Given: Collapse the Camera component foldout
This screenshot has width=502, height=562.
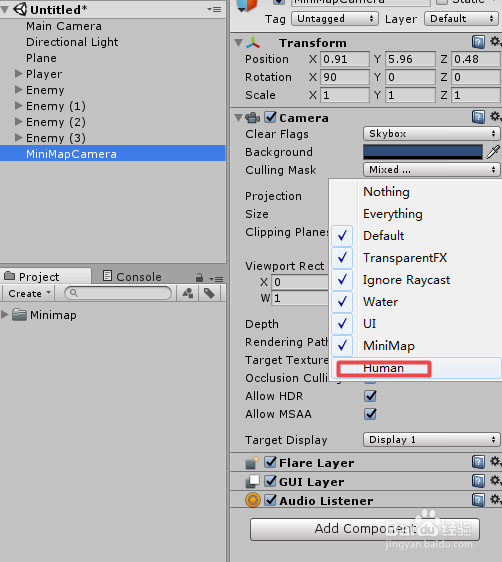Looking at the screenshot, I should (x=238, y=118).
